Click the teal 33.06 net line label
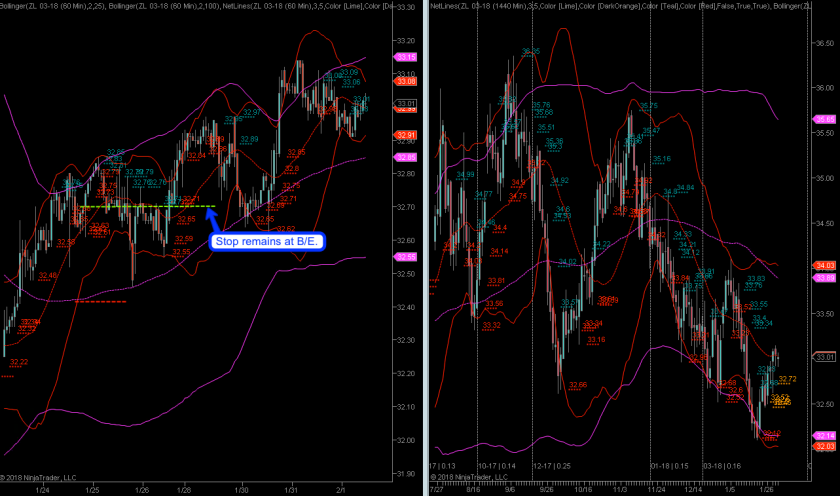This screenshot has width=840, height=496. pos(351,82)
